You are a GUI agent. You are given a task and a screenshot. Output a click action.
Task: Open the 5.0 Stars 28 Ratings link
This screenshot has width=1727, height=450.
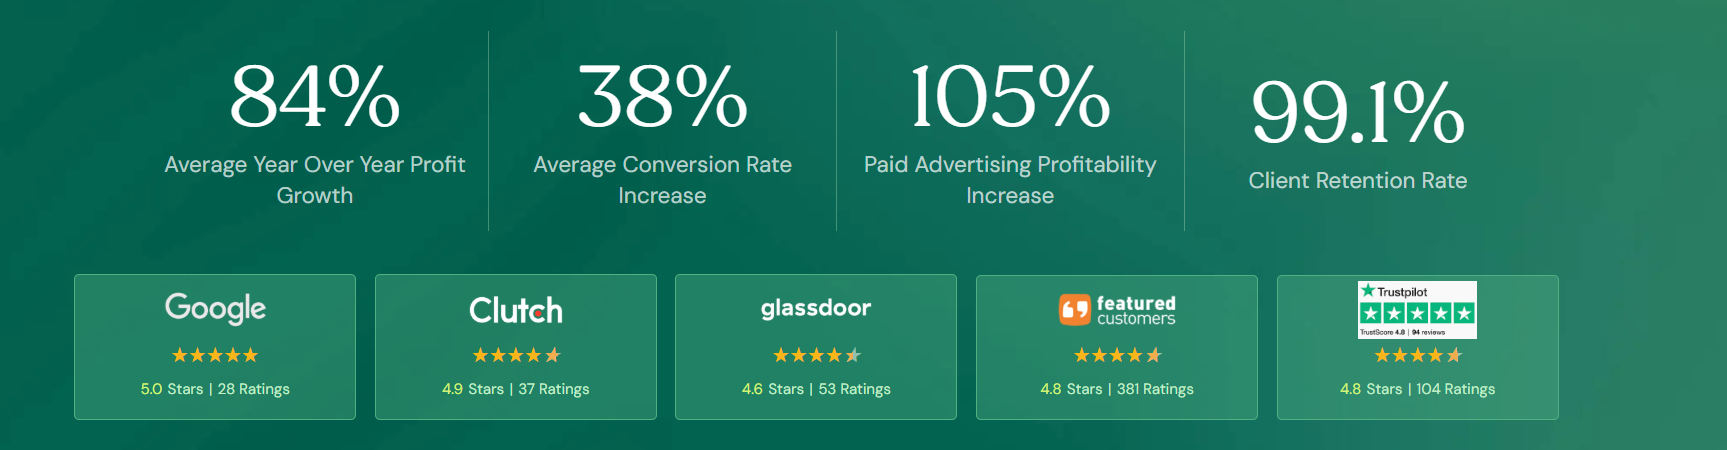215,389
